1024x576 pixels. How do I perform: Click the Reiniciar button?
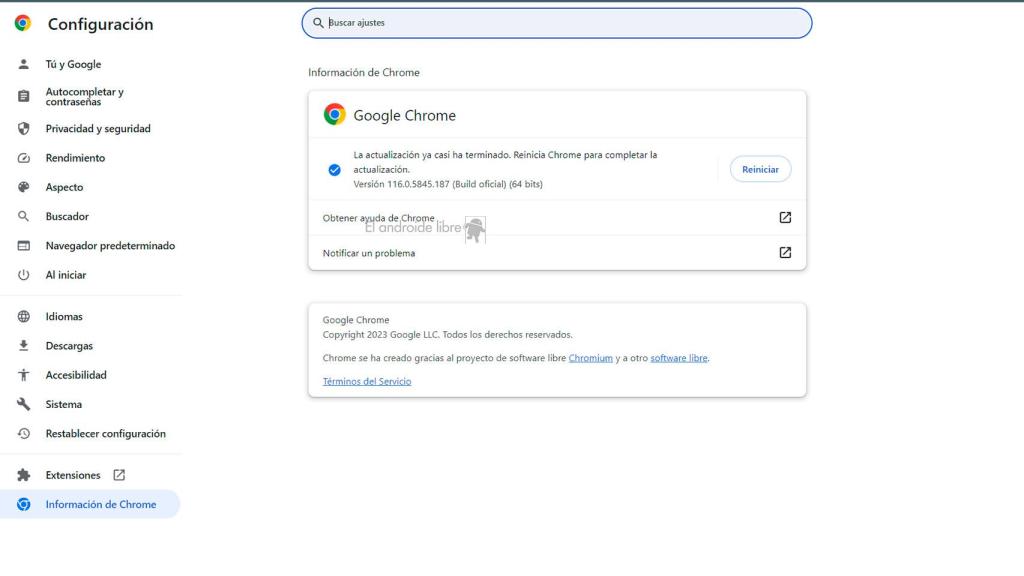[x=760, y=169]
